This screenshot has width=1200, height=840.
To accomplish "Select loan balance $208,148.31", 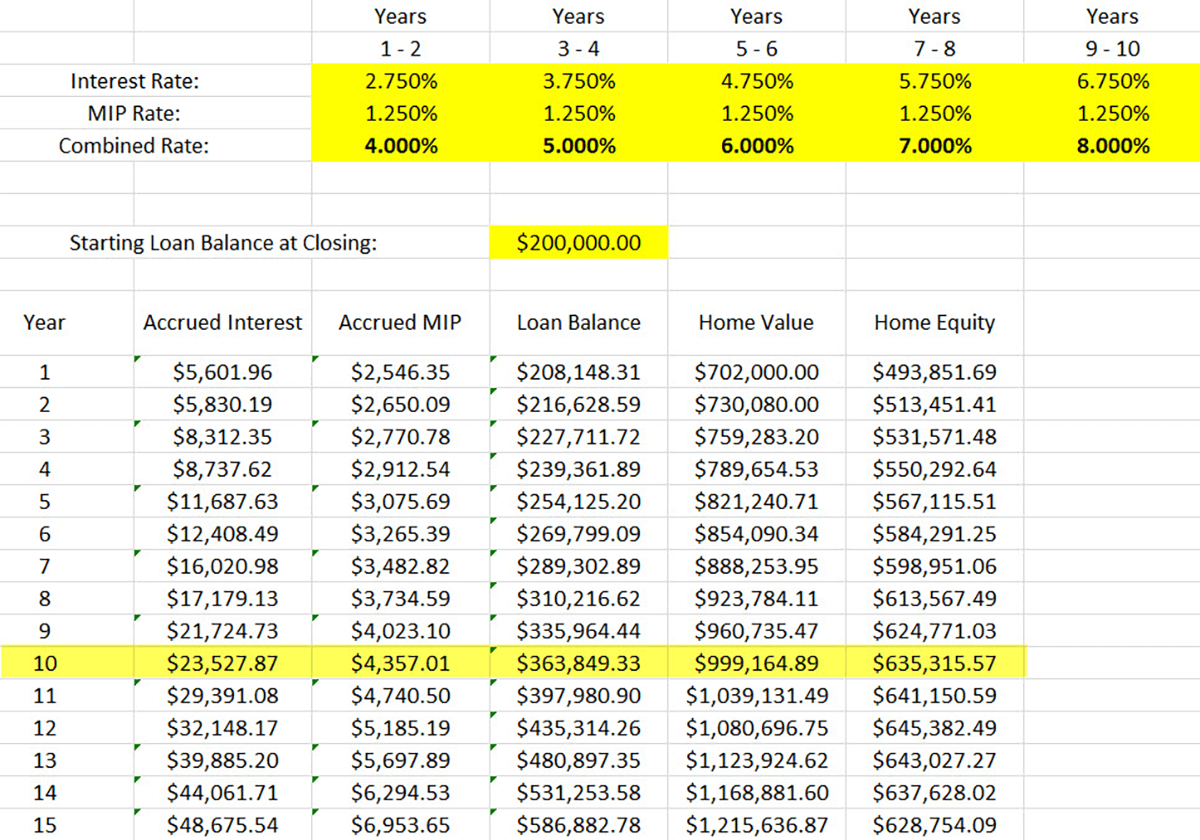I will click(x=579, y=373).
